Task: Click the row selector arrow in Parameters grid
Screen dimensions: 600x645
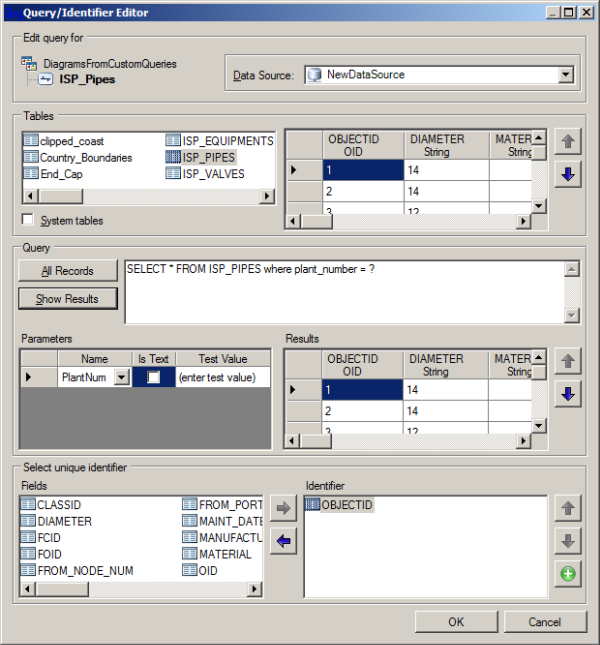Action: pyautogui.click(x=39, y=377)
